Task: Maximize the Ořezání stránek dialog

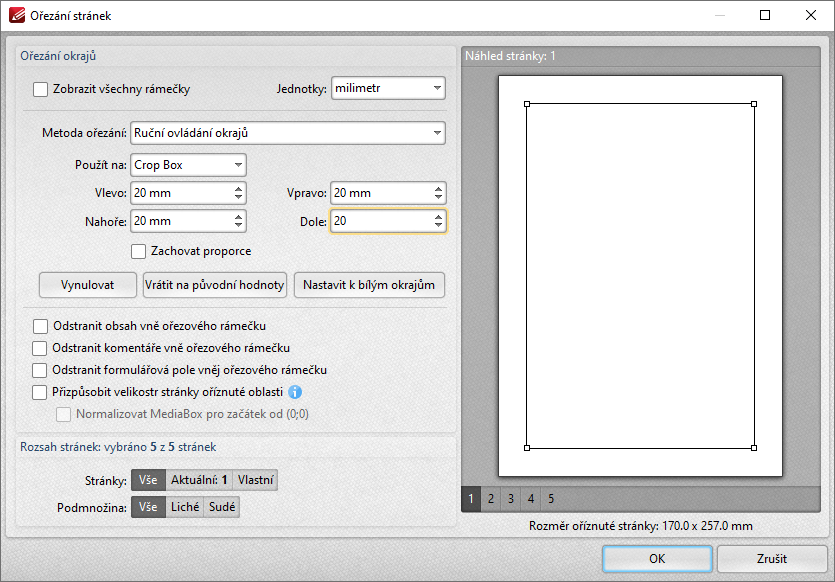Action: (x=765, y=15)
